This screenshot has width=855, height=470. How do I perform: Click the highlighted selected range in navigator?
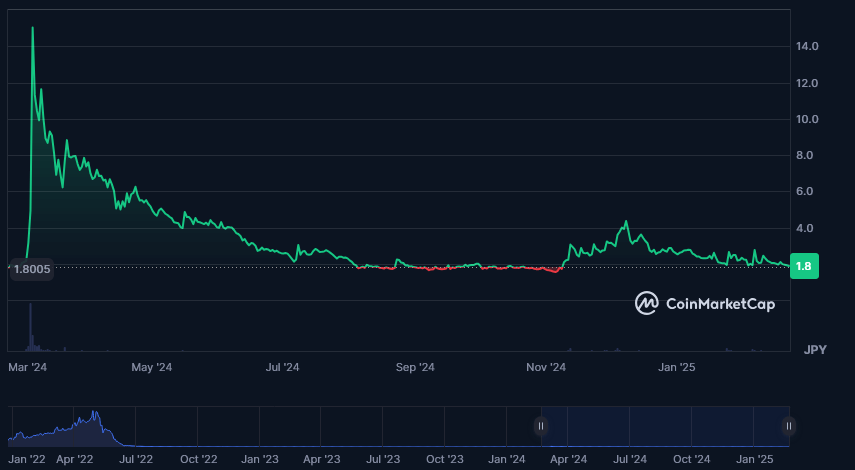pyautogui.click(x=665, y=426)
